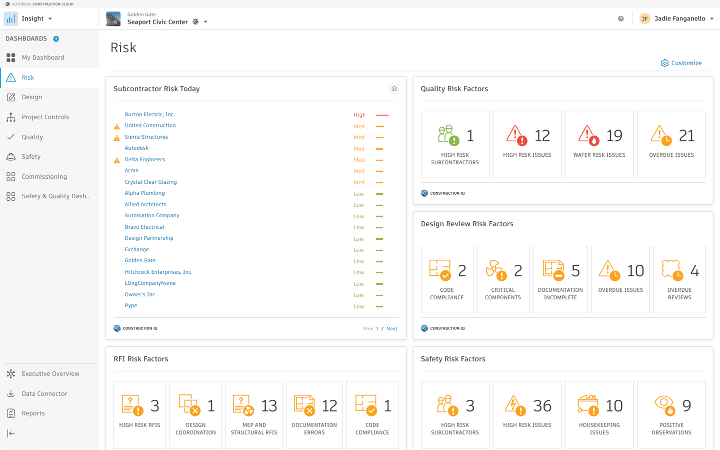The image size is (720, 450).
Task: Collapse the left sidebar panel
Action: (10, 433)
